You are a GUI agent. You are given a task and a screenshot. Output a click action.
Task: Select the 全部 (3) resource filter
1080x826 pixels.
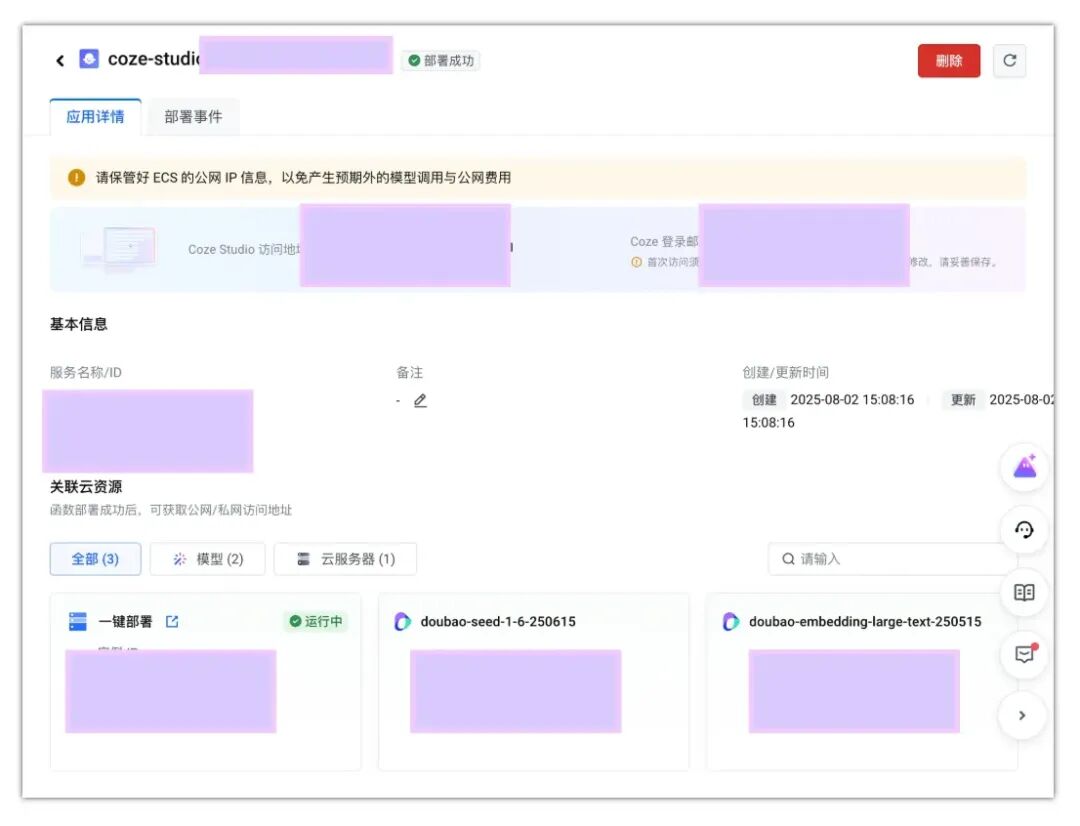(x=95, y=559)
